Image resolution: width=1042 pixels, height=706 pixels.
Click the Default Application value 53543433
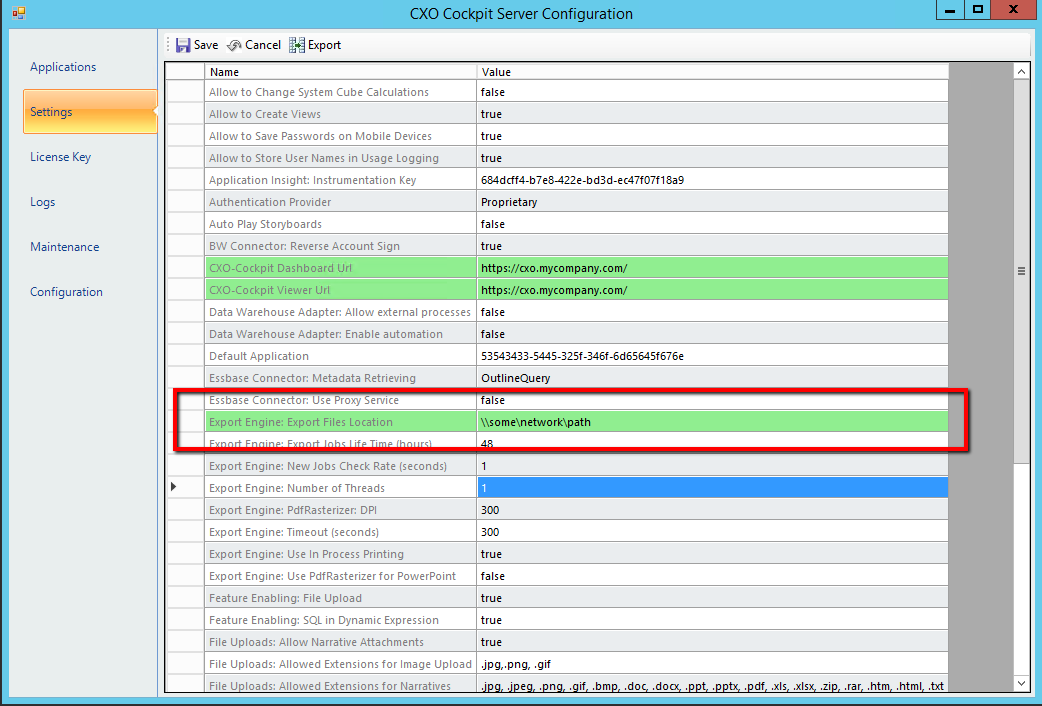(x=712, y=356)
